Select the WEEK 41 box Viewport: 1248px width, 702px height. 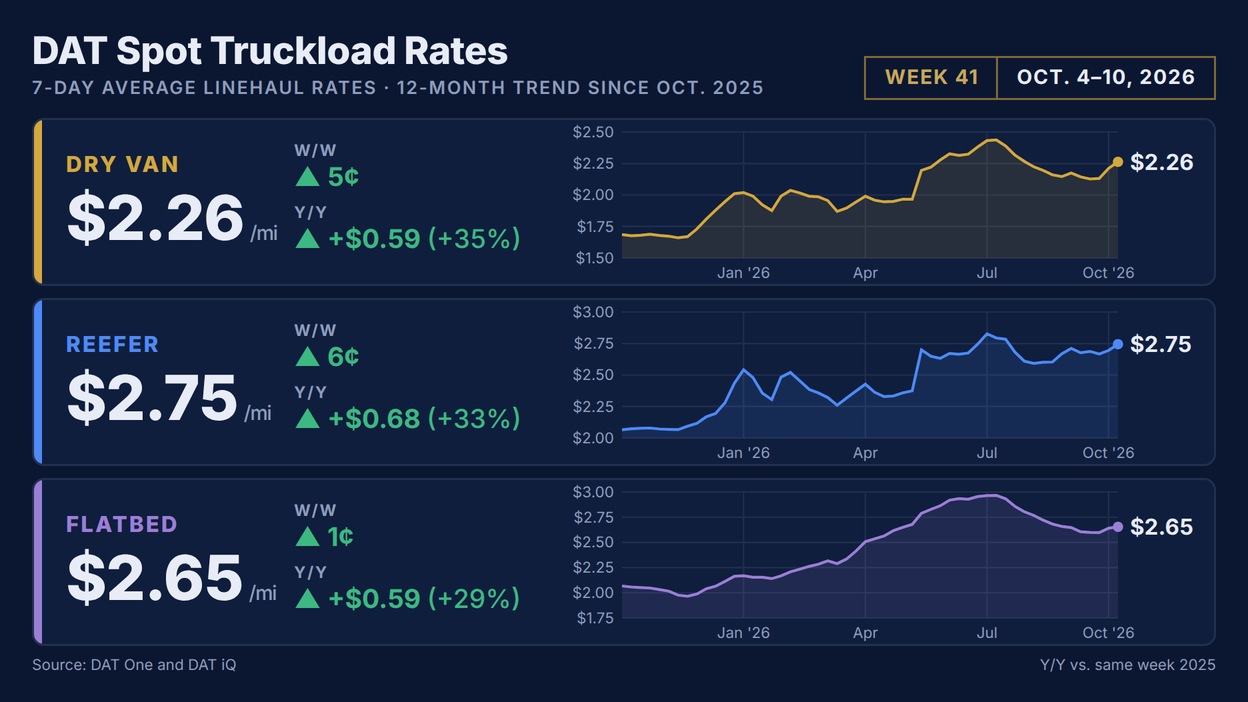pyautogui.click(x=931, y=78)
